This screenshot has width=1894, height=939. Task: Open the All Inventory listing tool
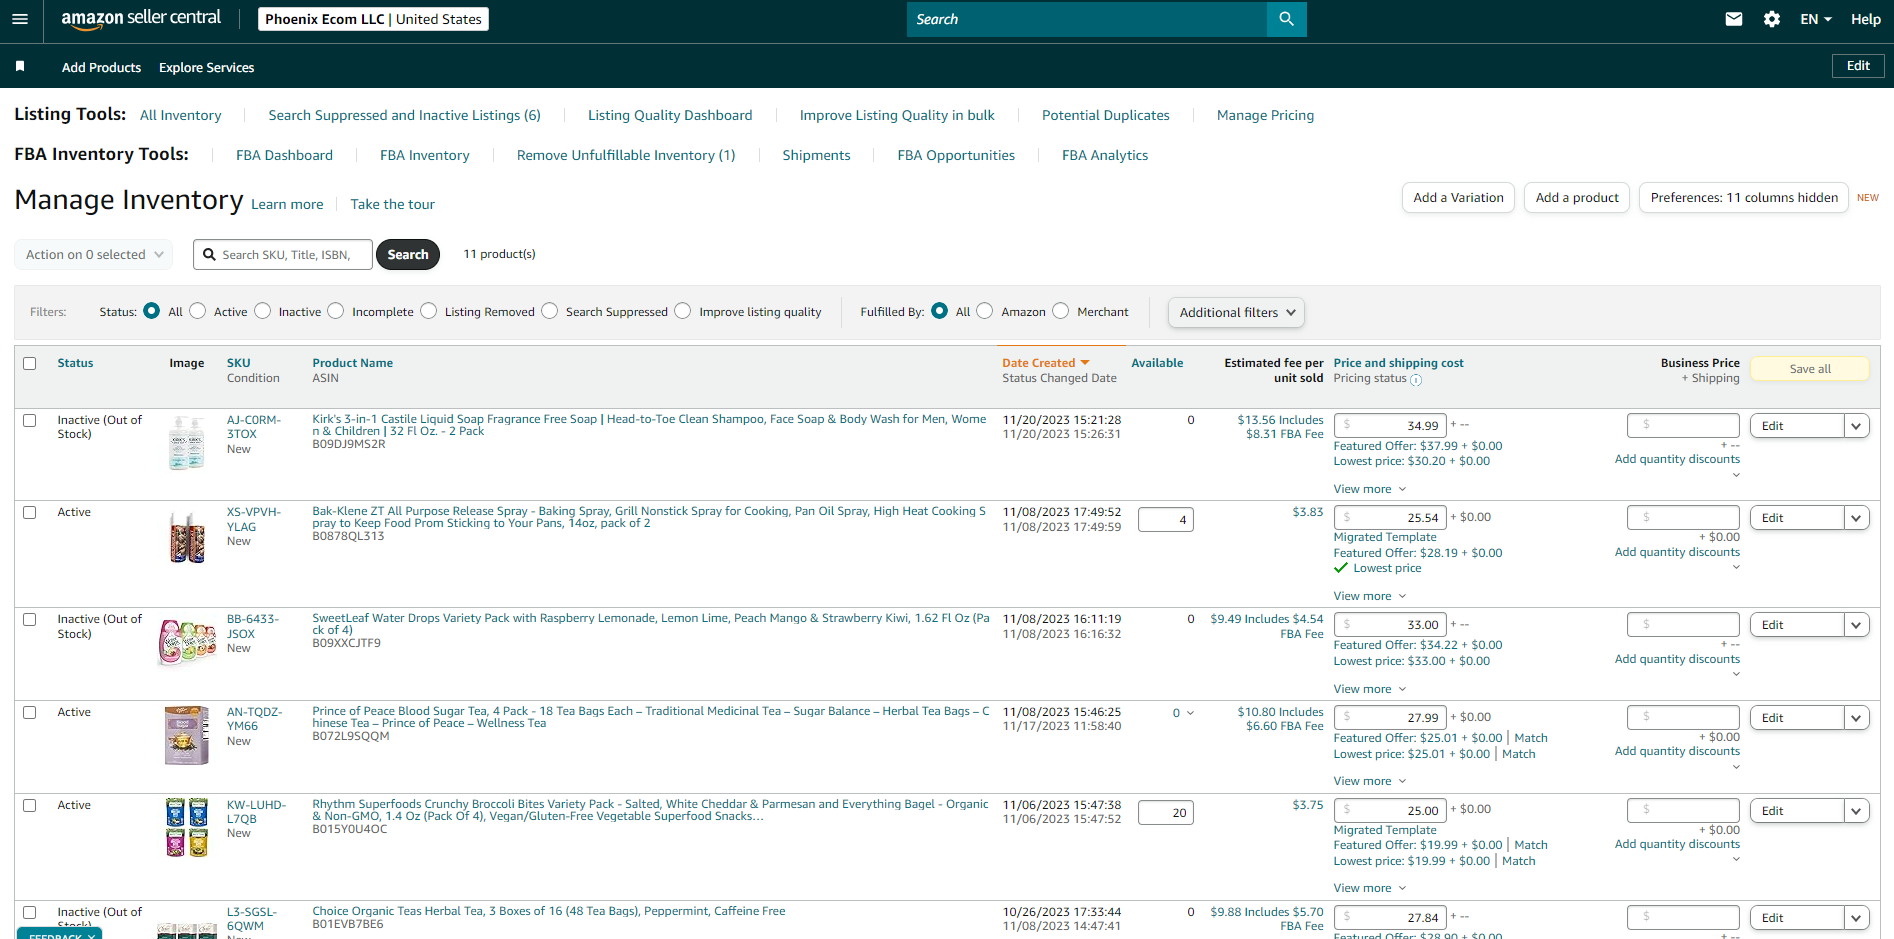[x=181, y=115]
